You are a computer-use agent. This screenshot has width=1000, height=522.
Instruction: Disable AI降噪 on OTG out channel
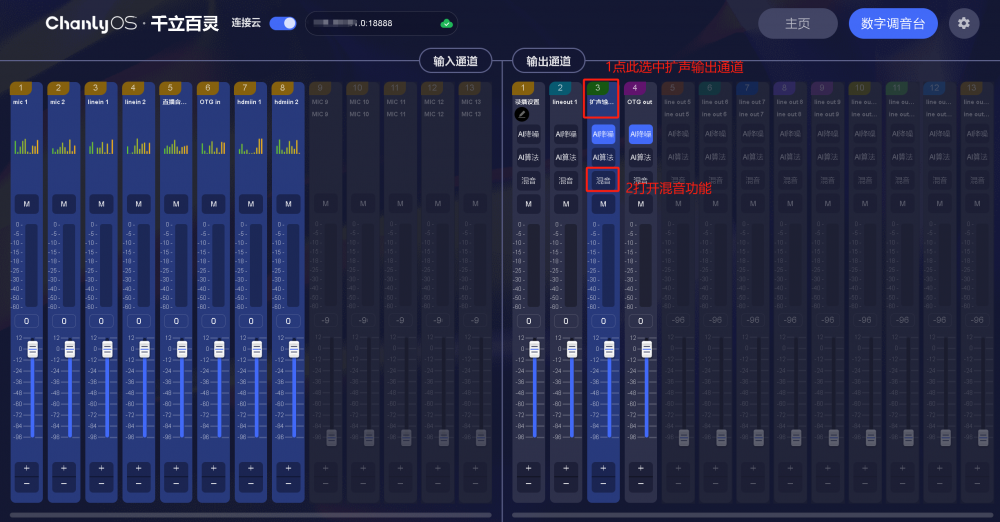point(640,134)
